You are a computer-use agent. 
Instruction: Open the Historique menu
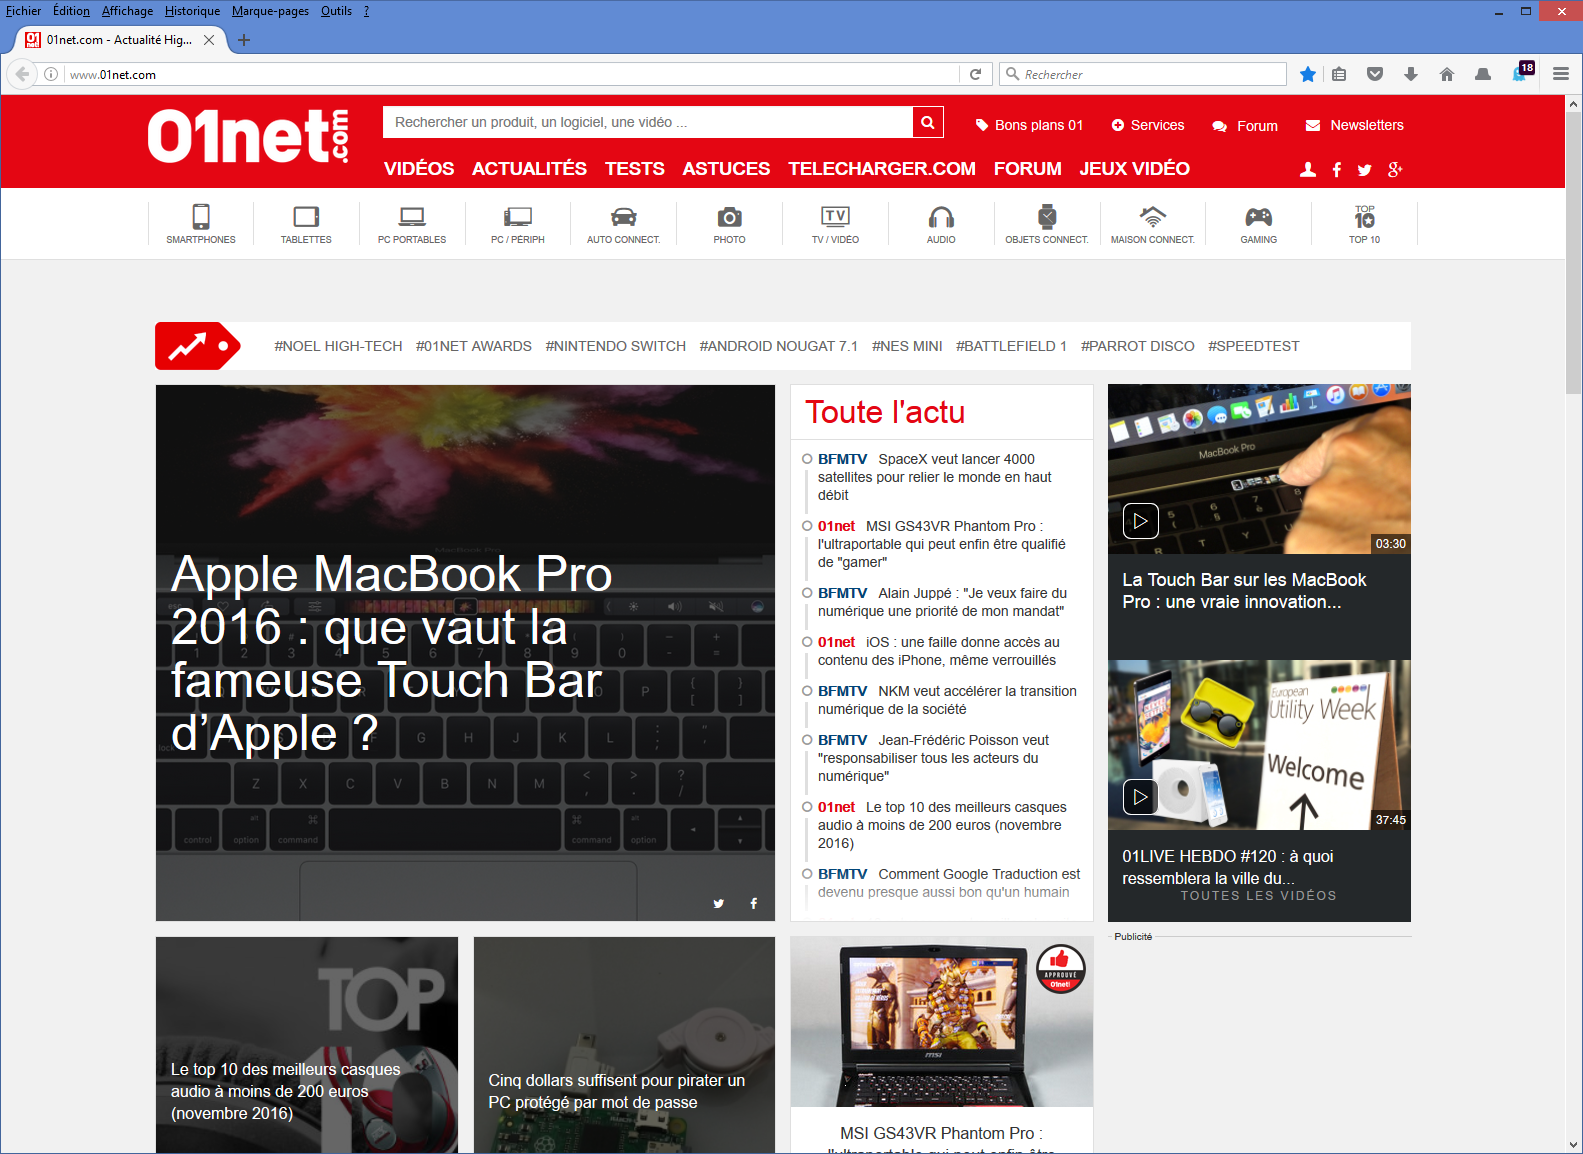tap(192, 11)
